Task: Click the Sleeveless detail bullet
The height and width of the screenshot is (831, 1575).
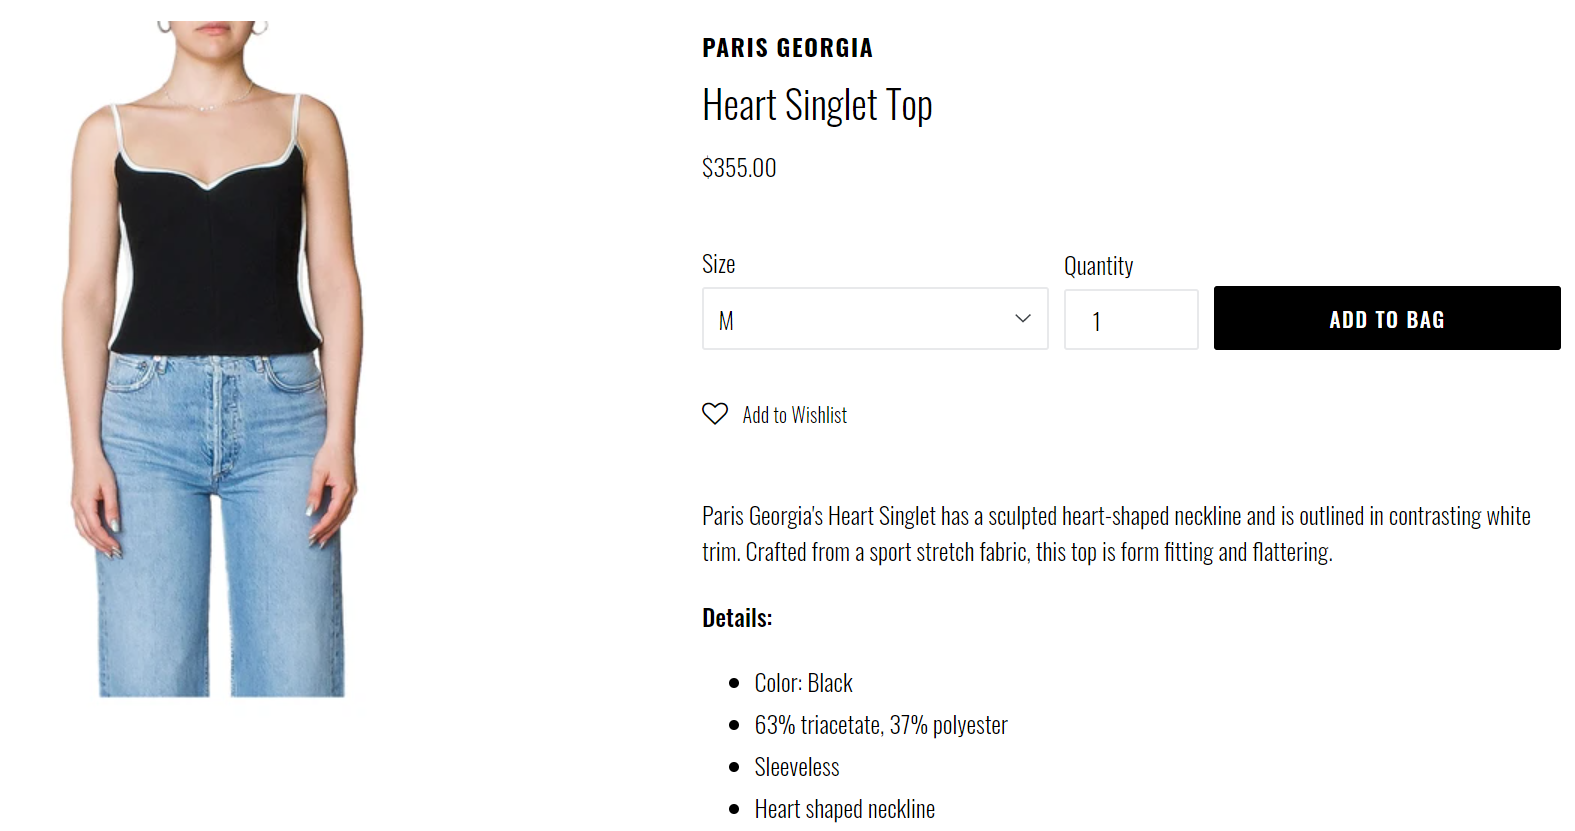Action: click(x=796, y=767)
